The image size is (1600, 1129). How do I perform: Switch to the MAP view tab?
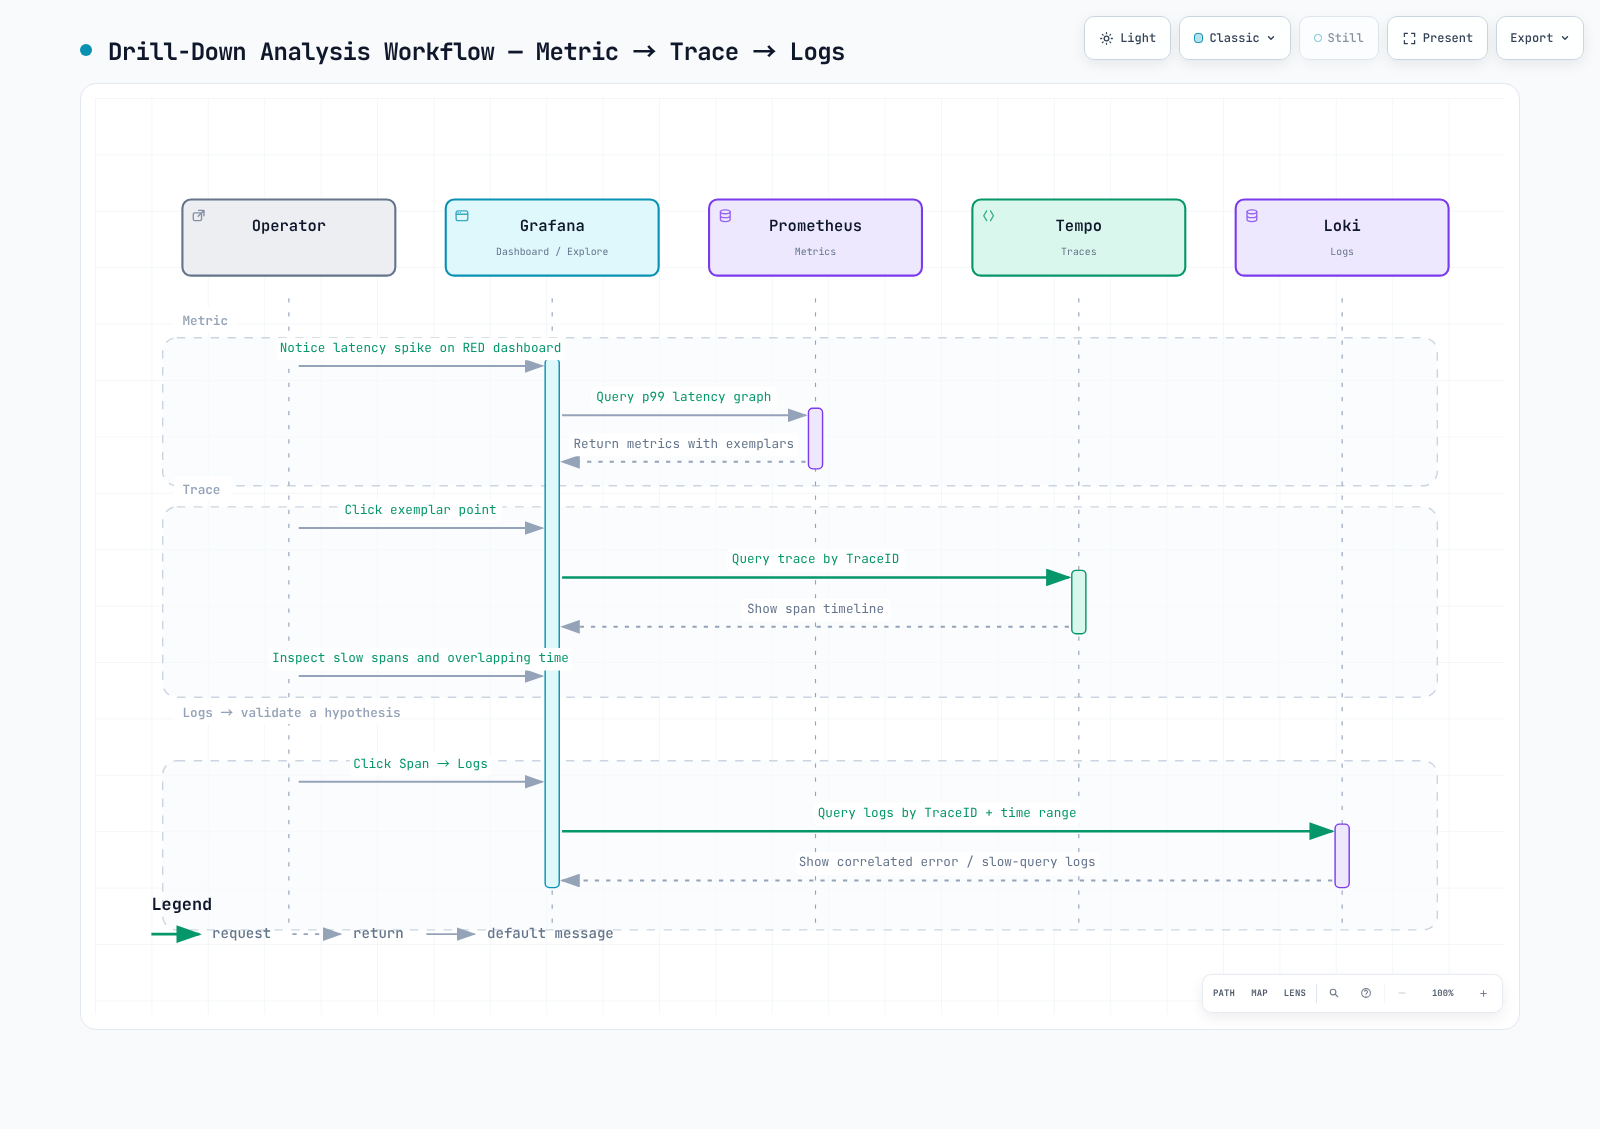click(x=1259, y=993)
